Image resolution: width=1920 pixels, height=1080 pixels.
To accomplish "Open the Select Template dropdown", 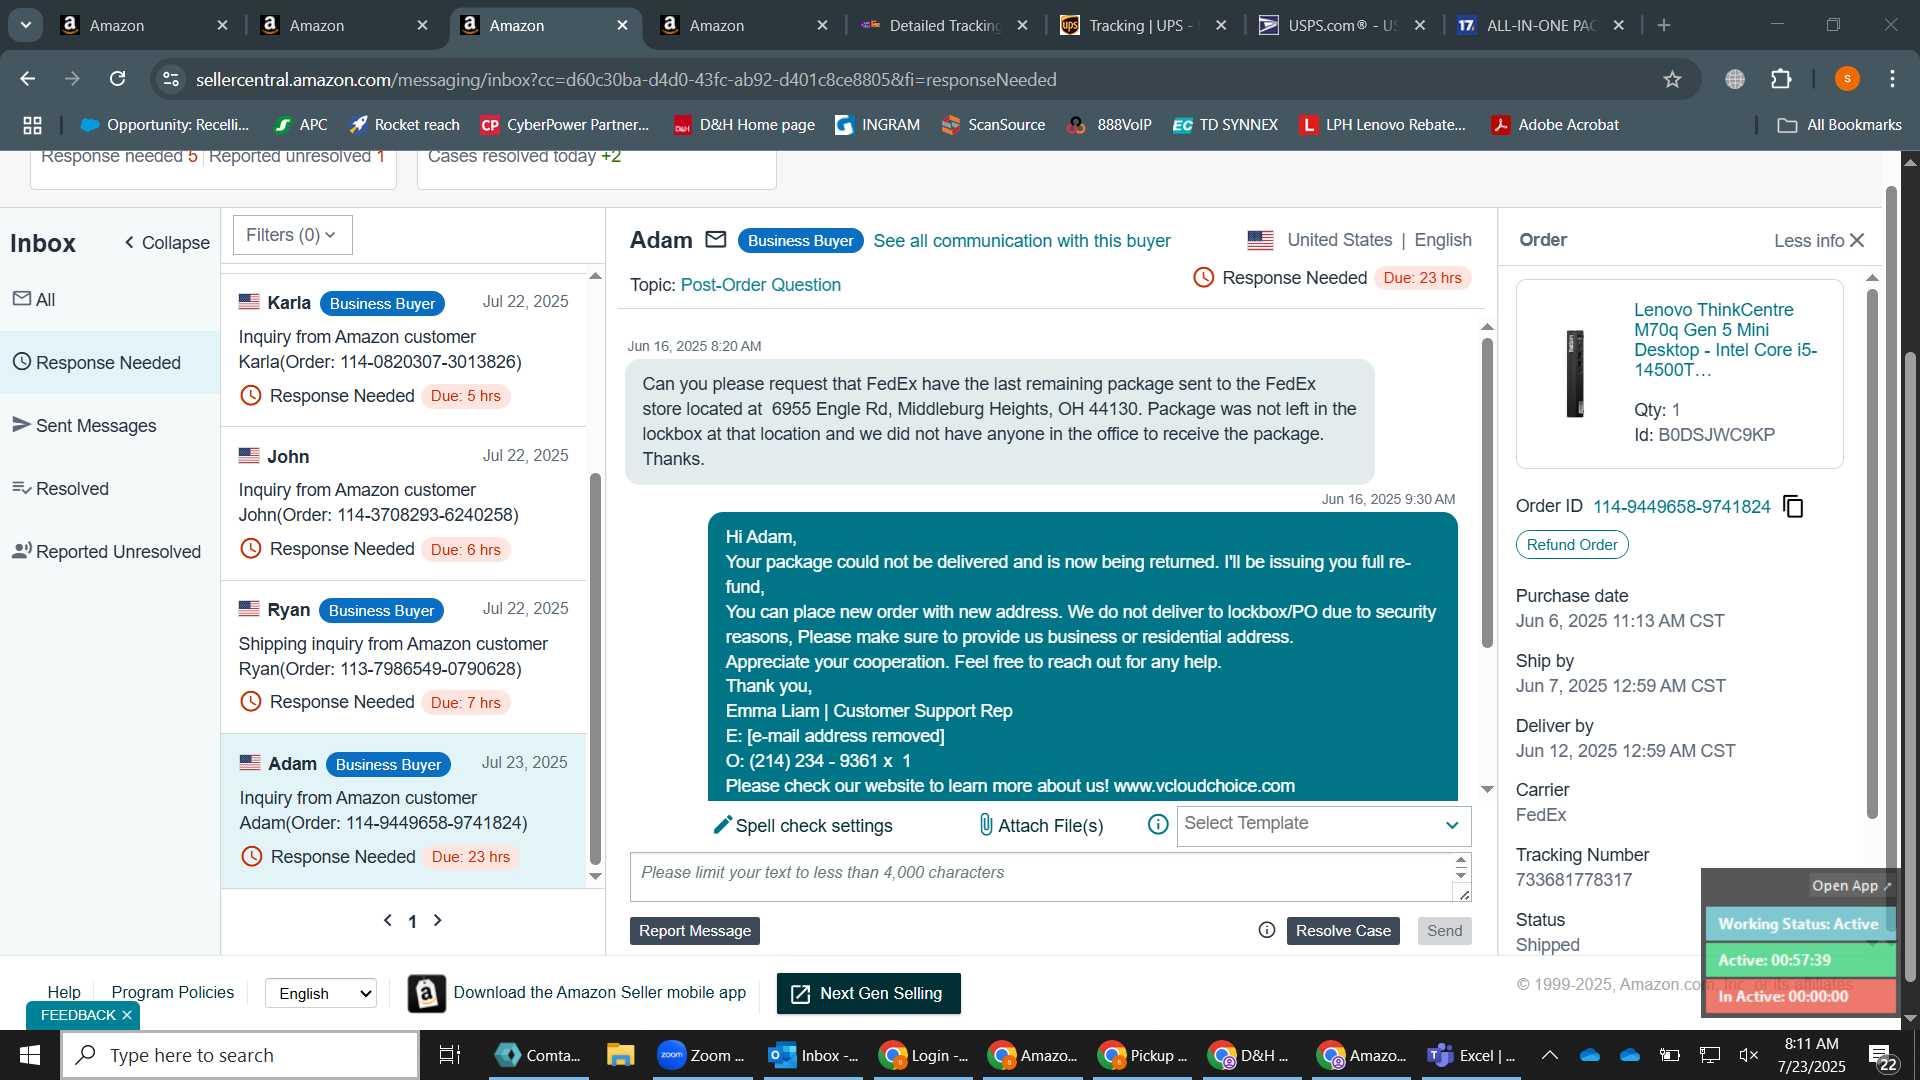I will point(1323,825).
